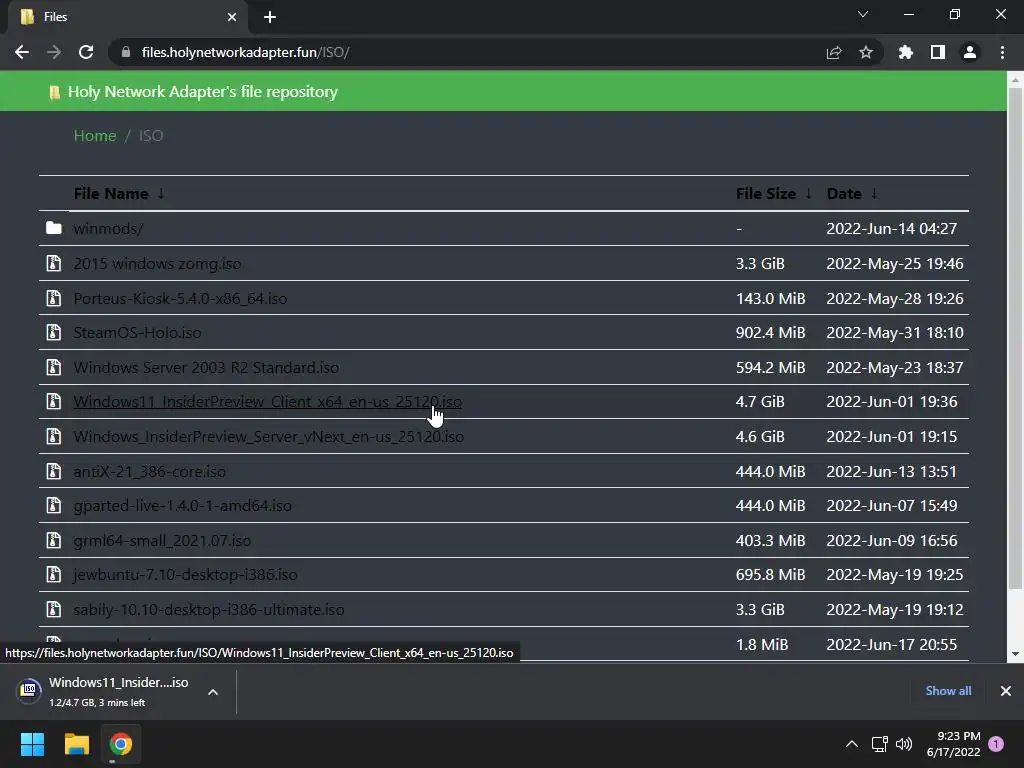Click the file icon beside jewbuntu-7.10 iso
The height and width of the screenshot is (768, 1024).
[54, 575]
